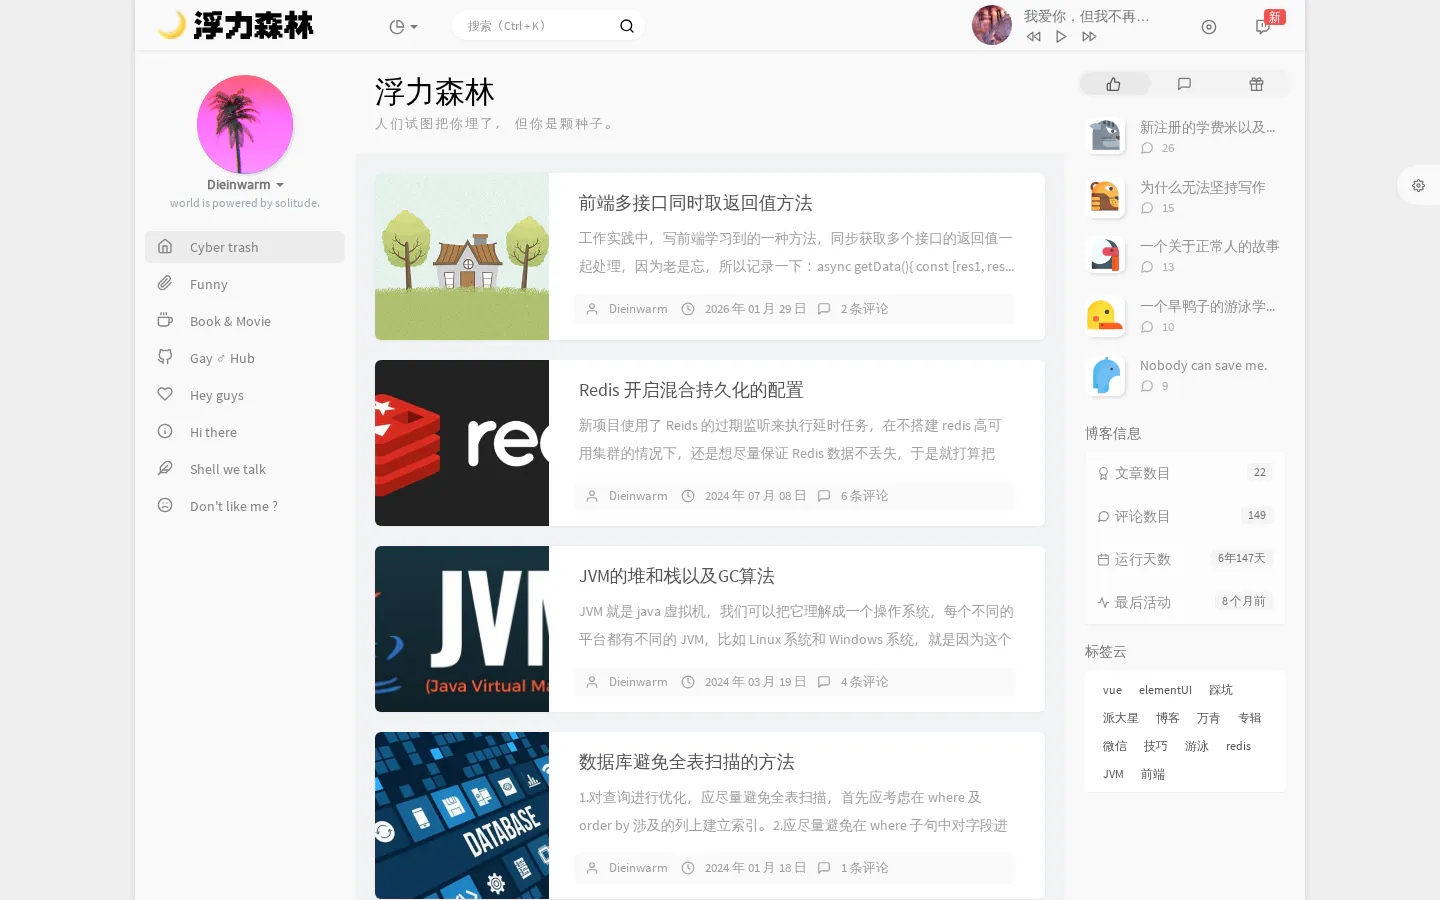
Task: Click the 浮力森林 site logo
Action: (236, 25)
